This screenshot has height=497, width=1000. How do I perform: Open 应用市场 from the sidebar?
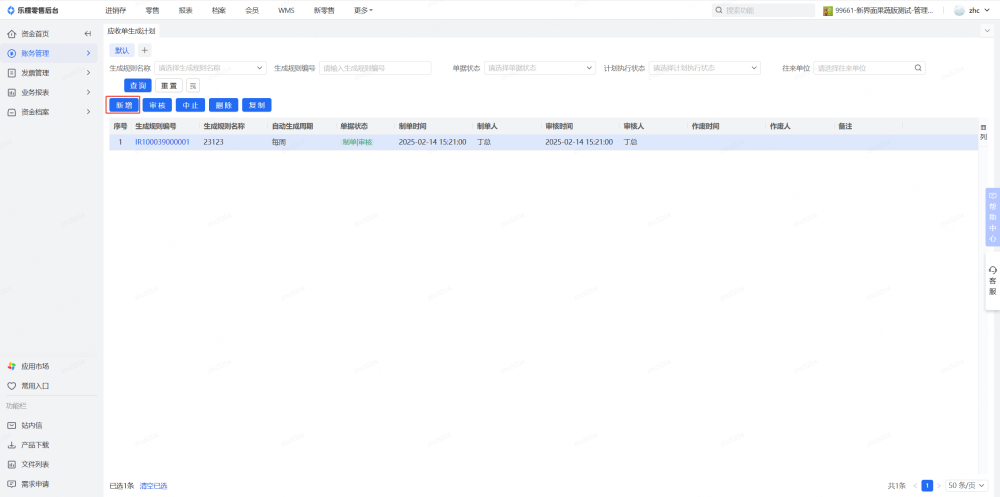pyautogui.click(x=35, y=366)
